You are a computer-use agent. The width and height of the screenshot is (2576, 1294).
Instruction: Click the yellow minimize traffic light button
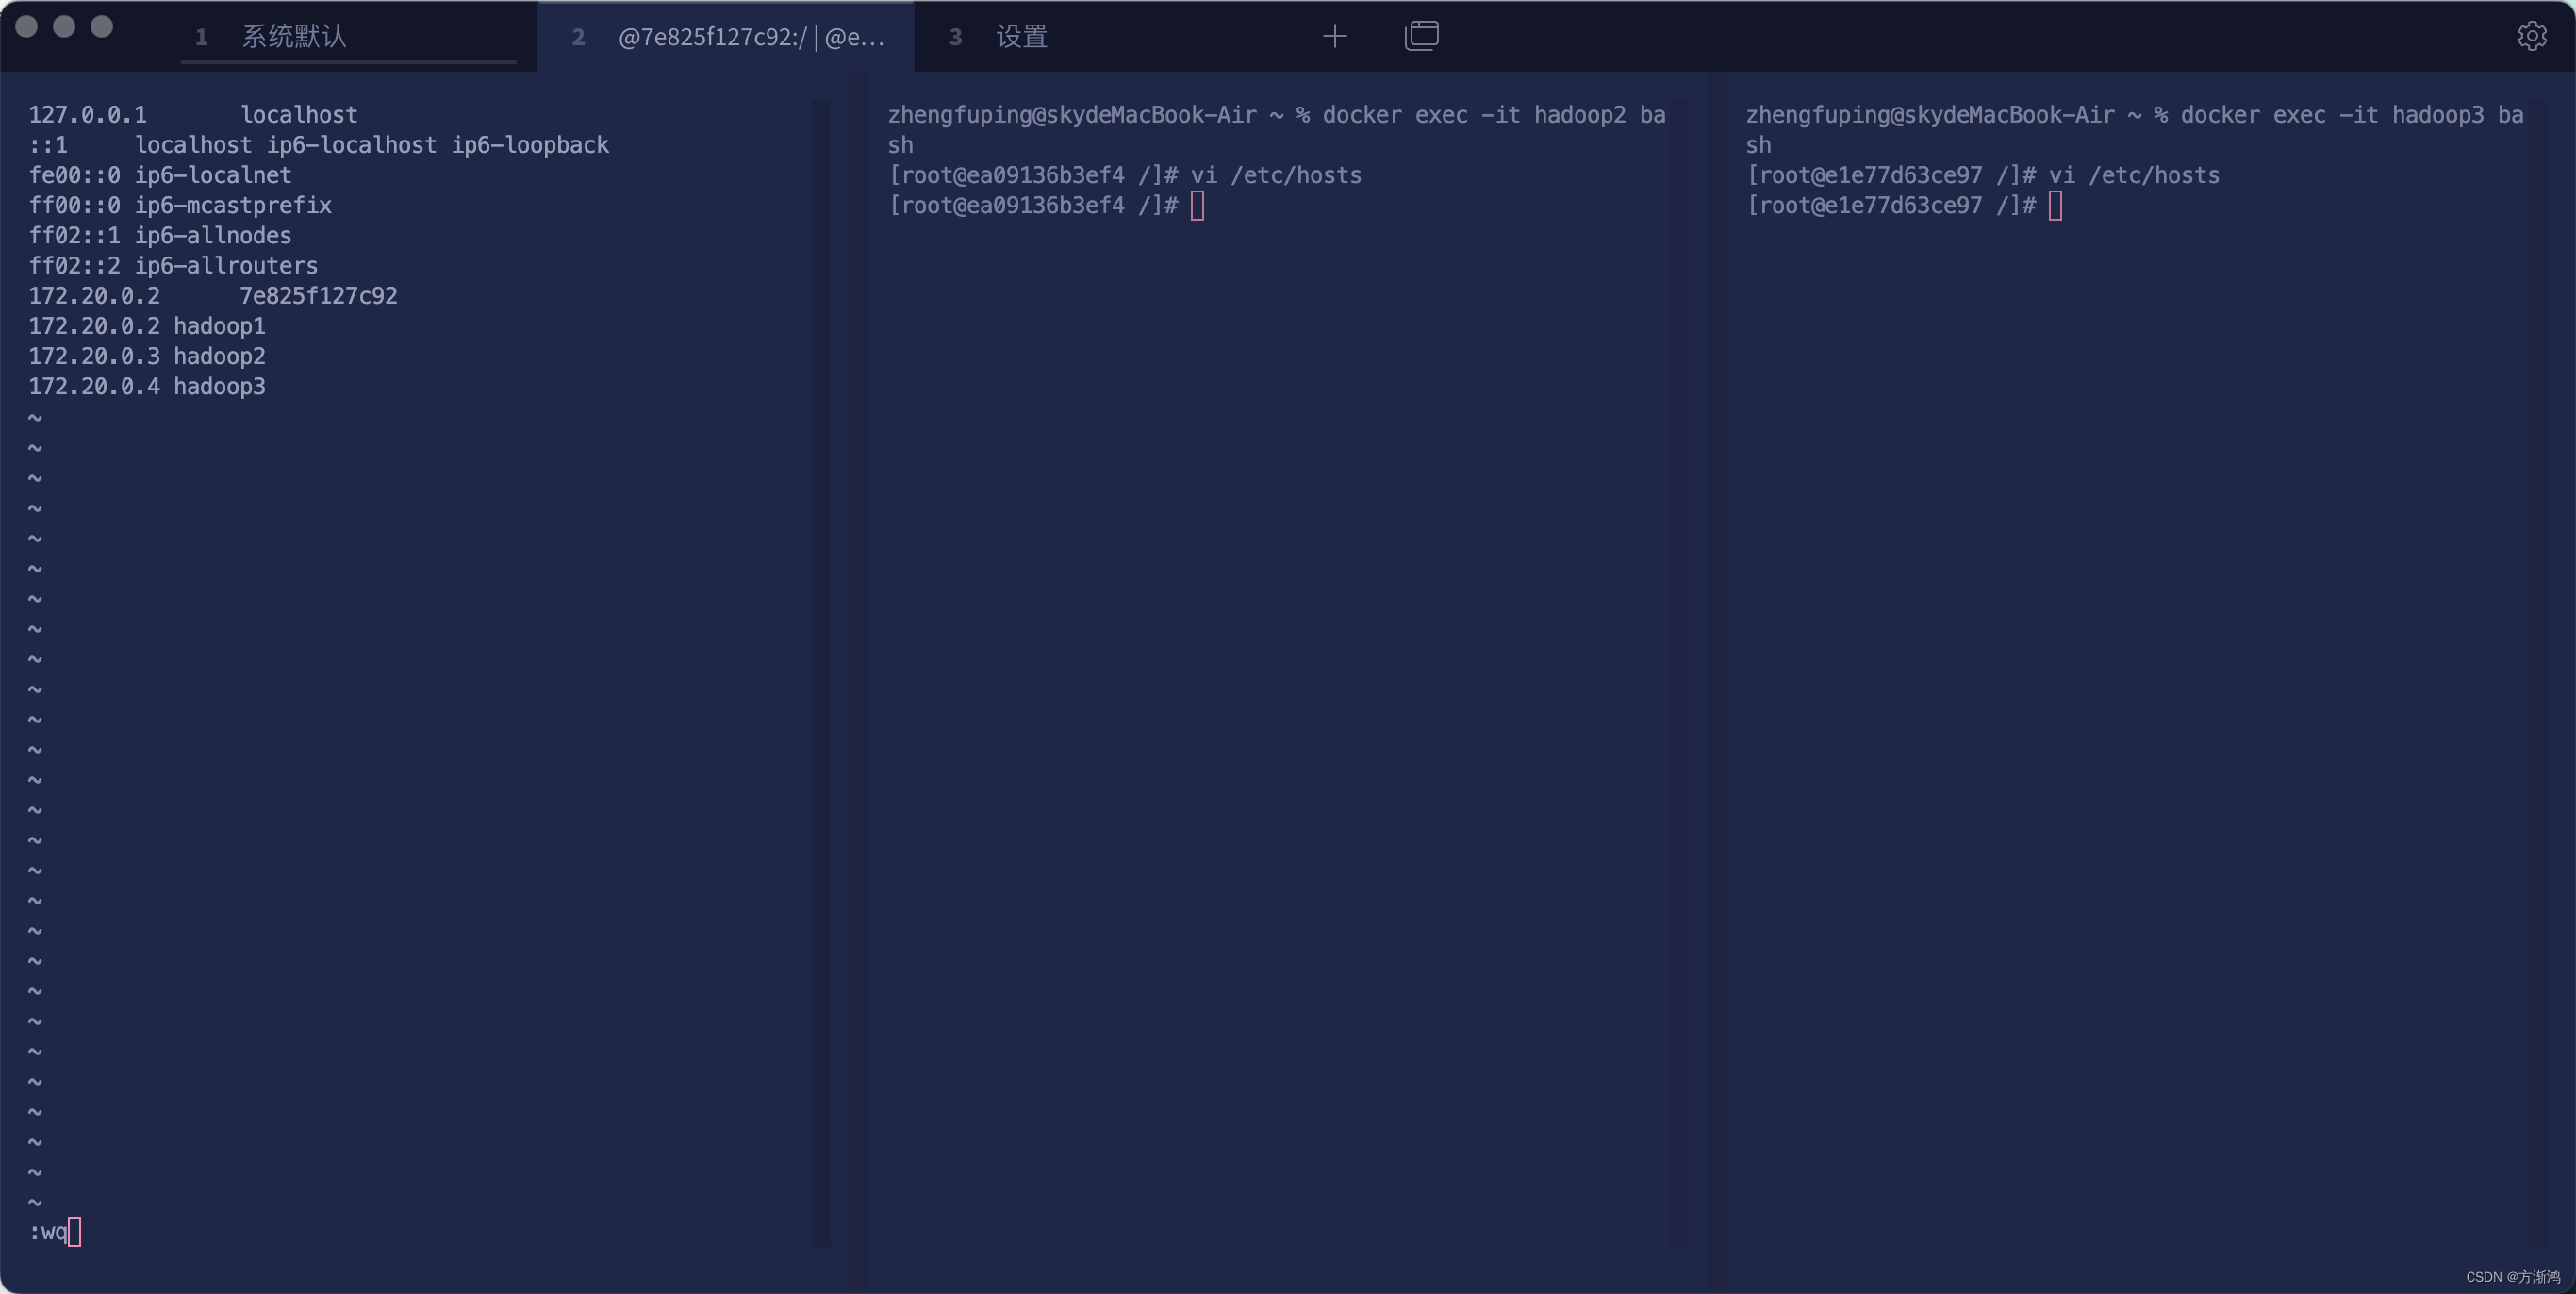point(64,27)
